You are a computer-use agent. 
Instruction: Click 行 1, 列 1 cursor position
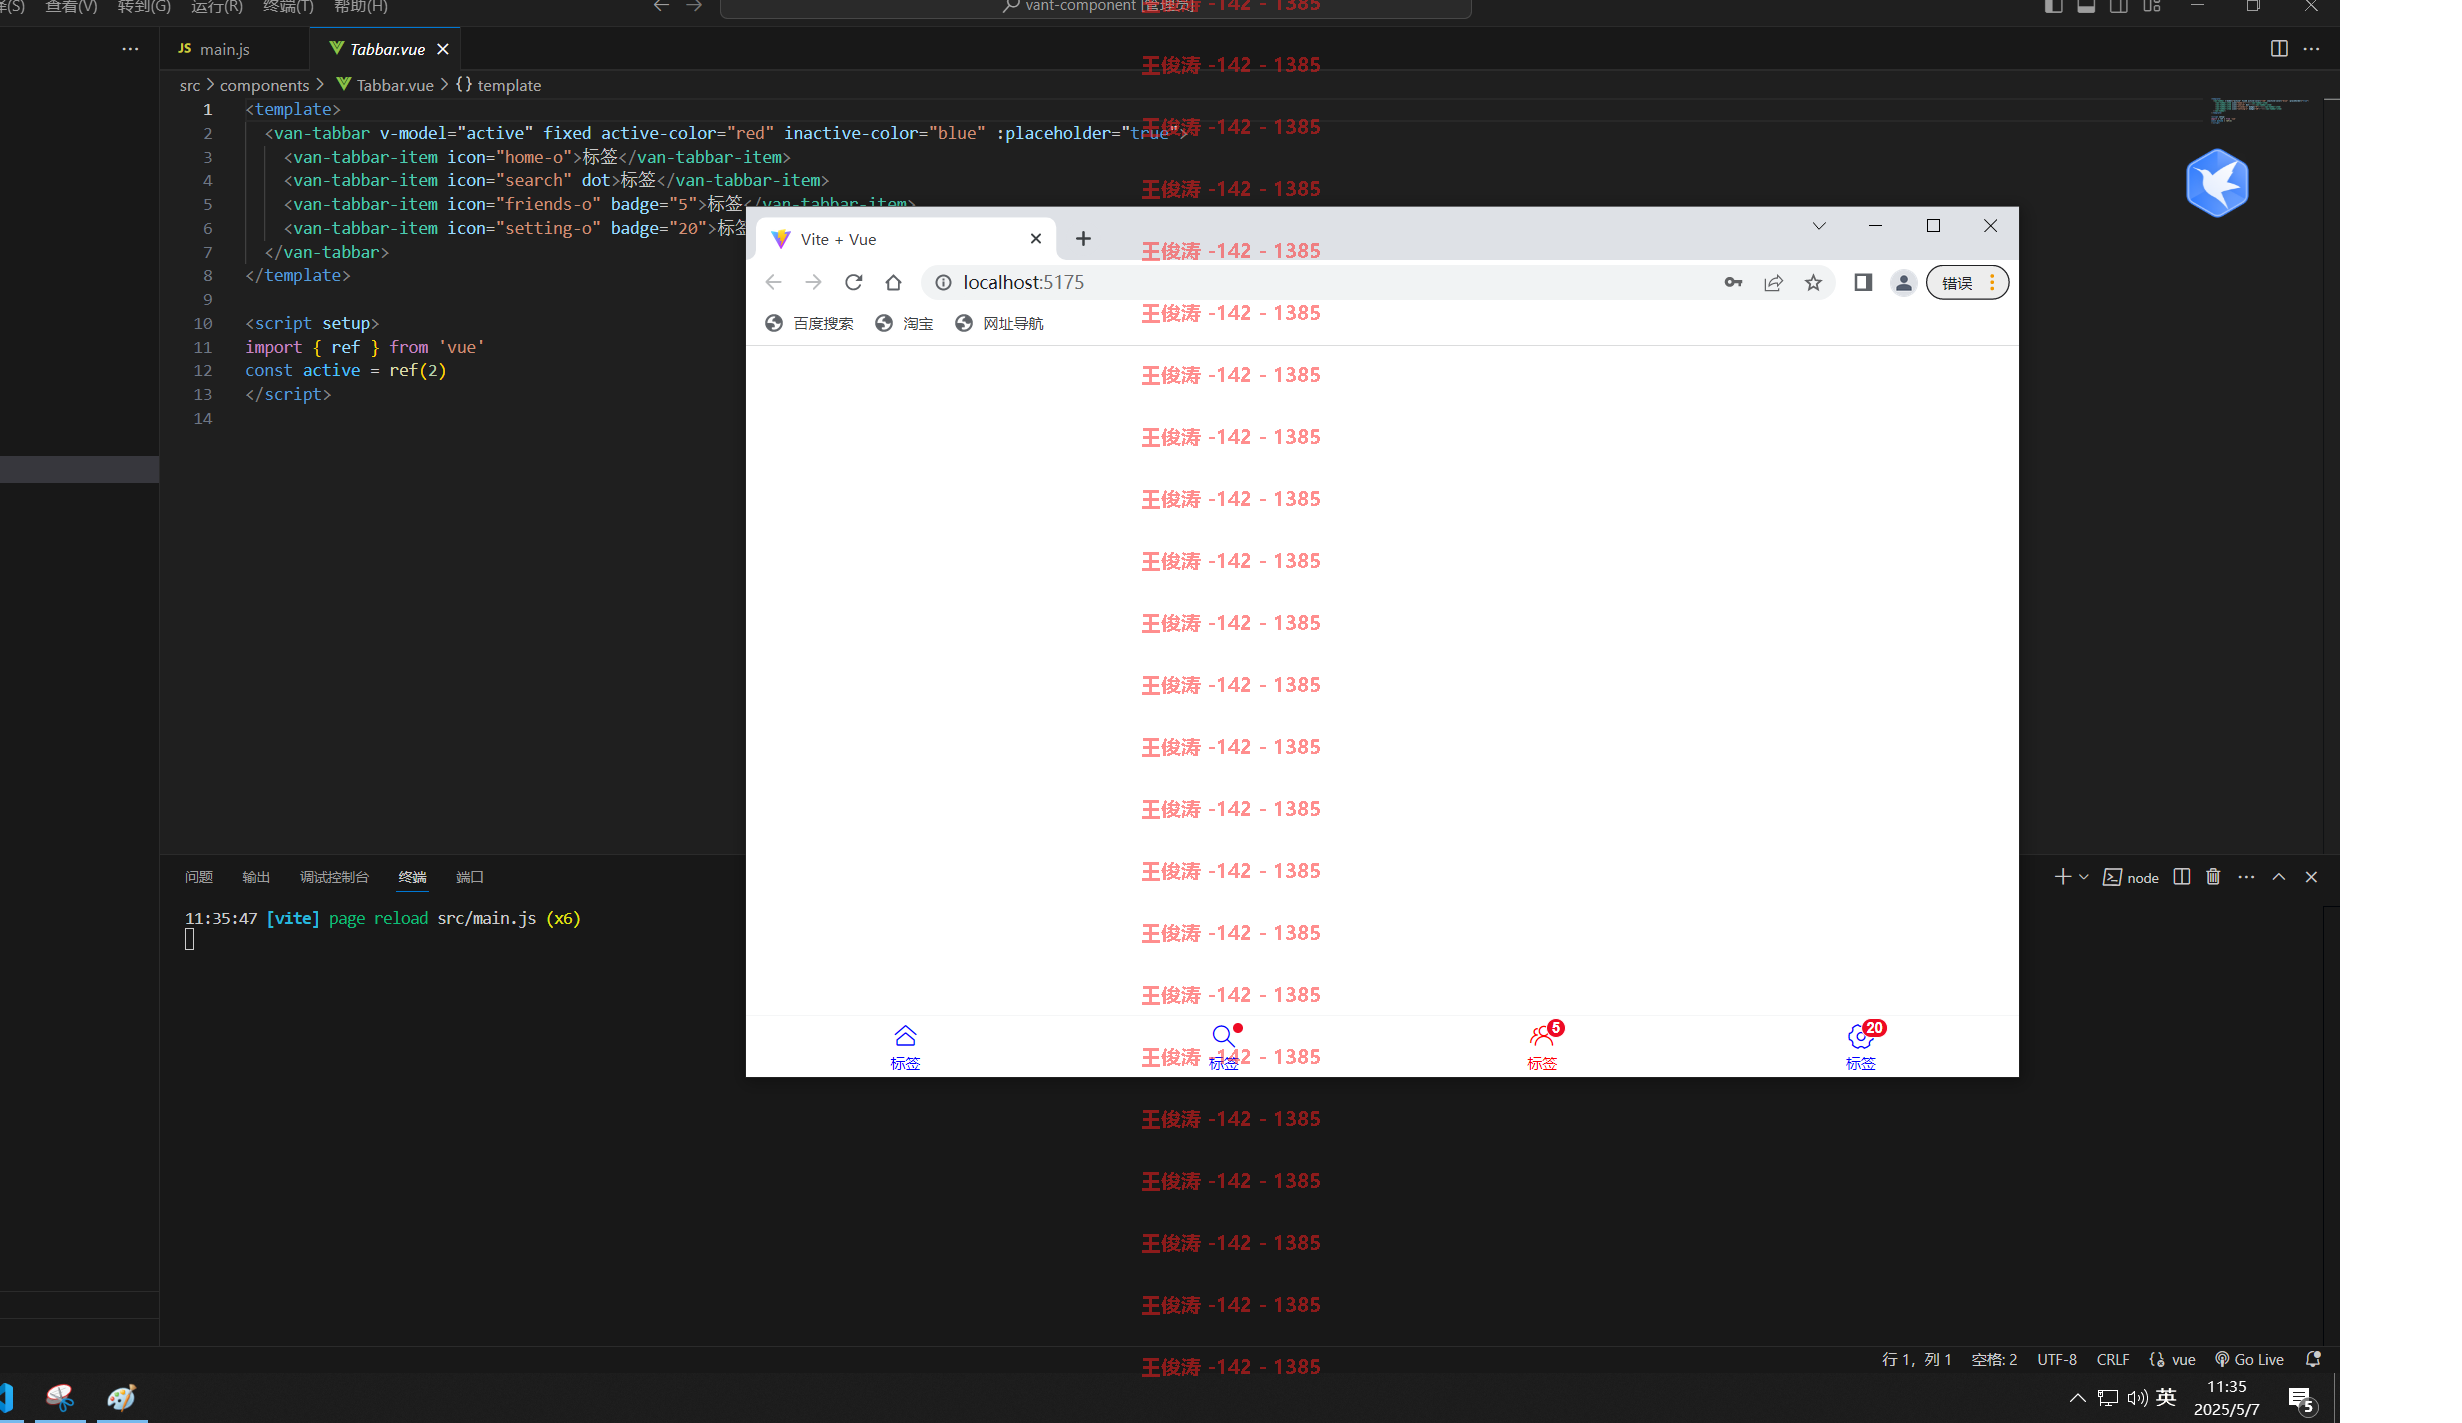coord(1916,1360)
